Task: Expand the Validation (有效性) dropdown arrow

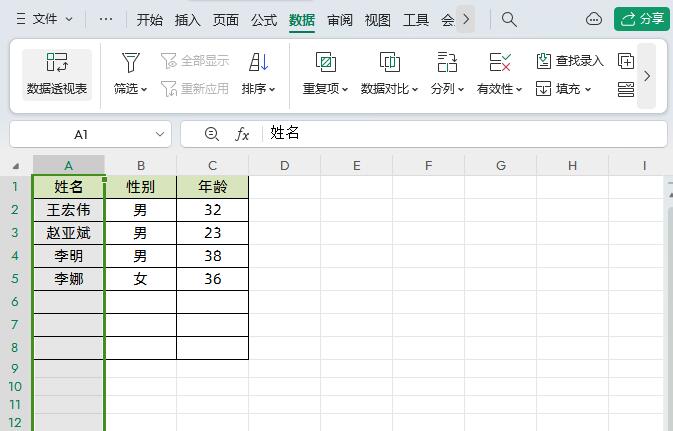Action: coord(519,89)
